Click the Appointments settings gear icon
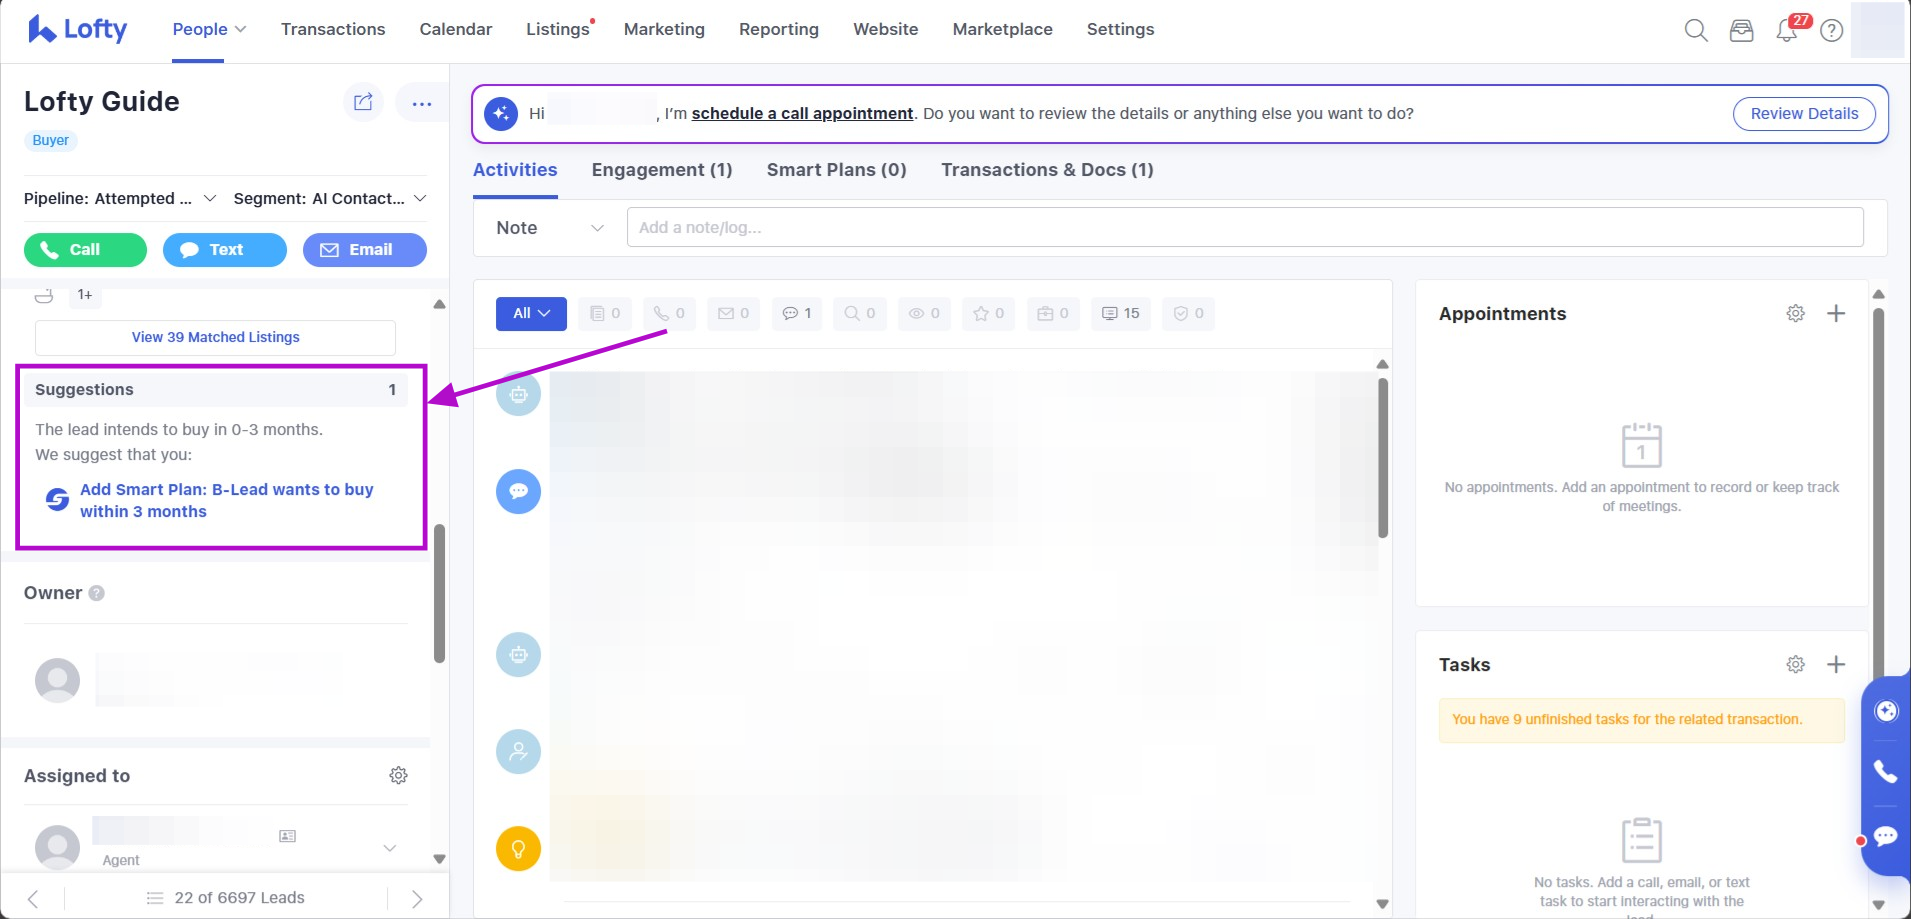The height and width of the screenshot is (919, 1911). [1795, 314]
